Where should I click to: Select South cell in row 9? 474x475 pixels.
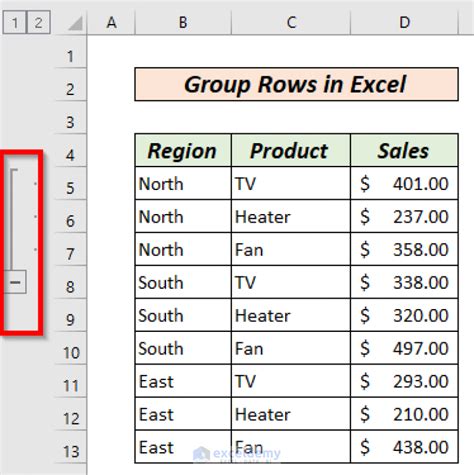click(183, 315)
